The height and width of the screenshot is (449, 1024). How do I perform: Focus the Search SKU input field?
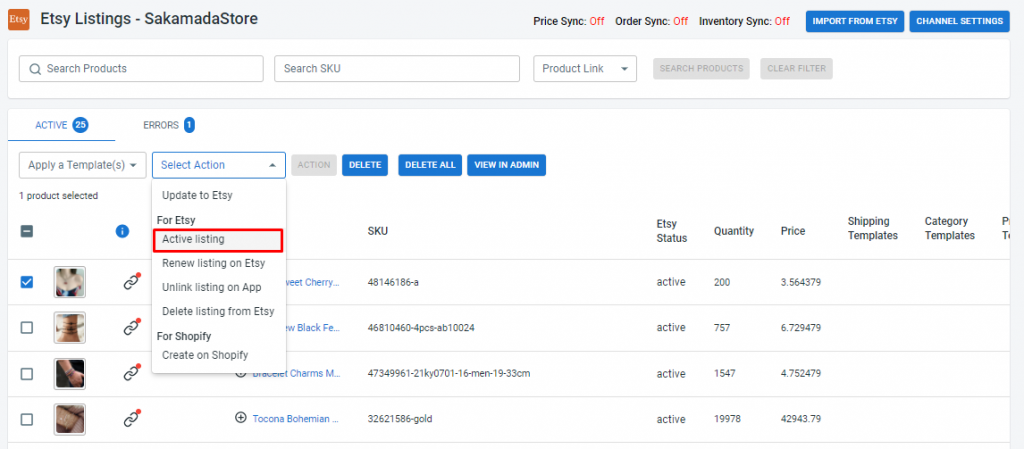click(397, 69)
